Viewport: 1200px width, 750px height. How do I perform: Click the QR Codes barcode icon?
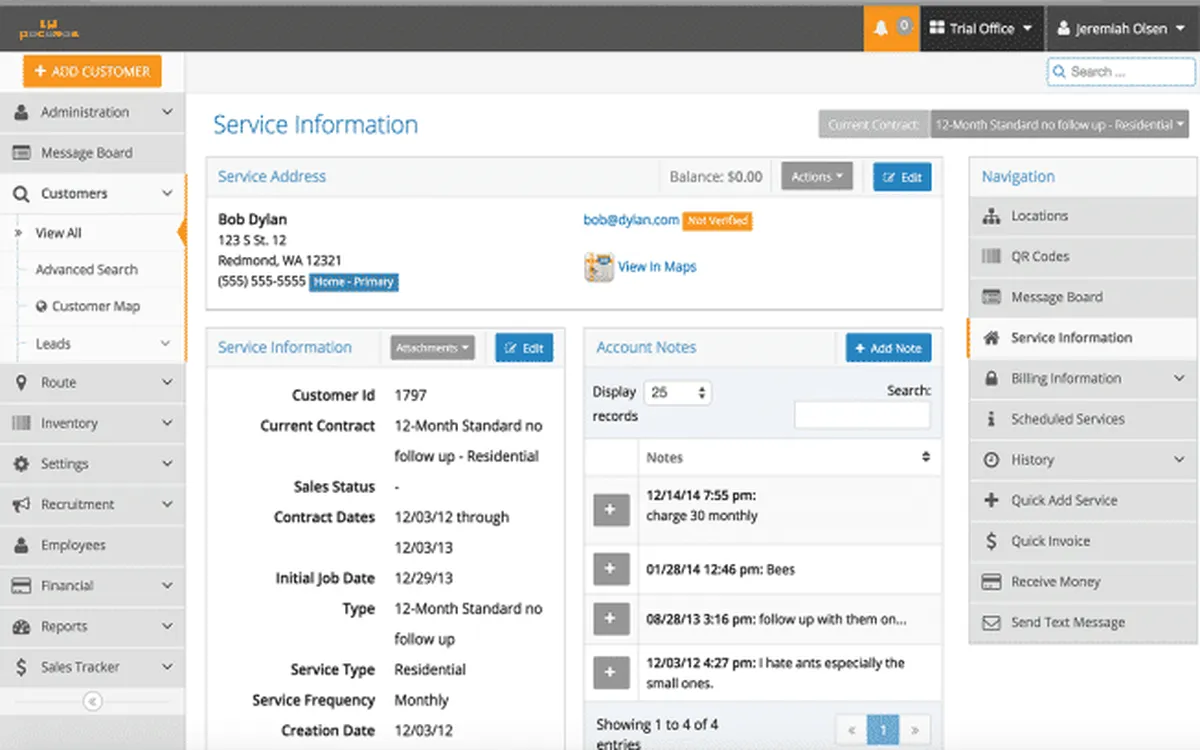(x=991, y=257)
